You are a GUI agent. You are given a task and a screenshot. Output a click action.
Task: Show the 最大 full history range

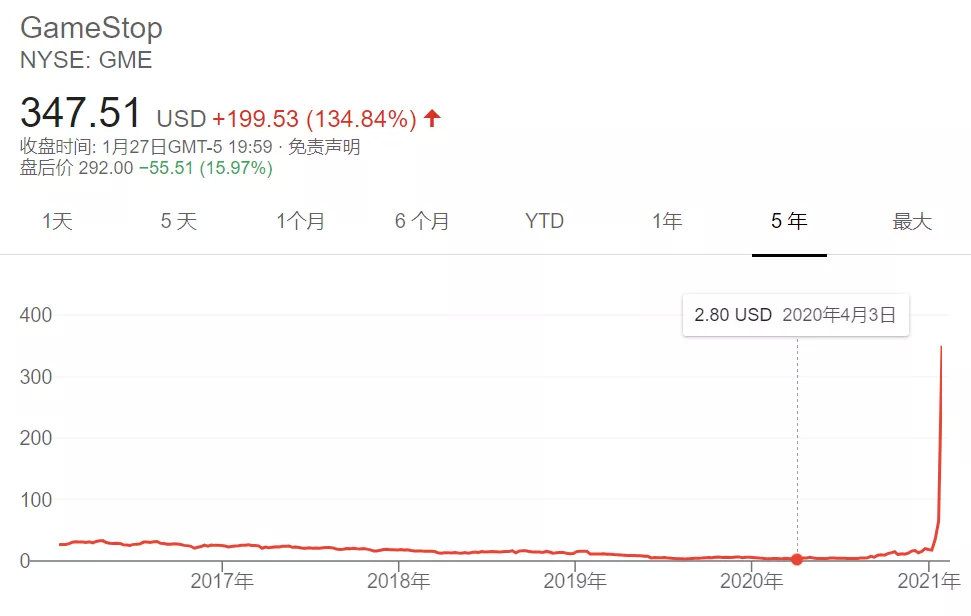point(911,221)
